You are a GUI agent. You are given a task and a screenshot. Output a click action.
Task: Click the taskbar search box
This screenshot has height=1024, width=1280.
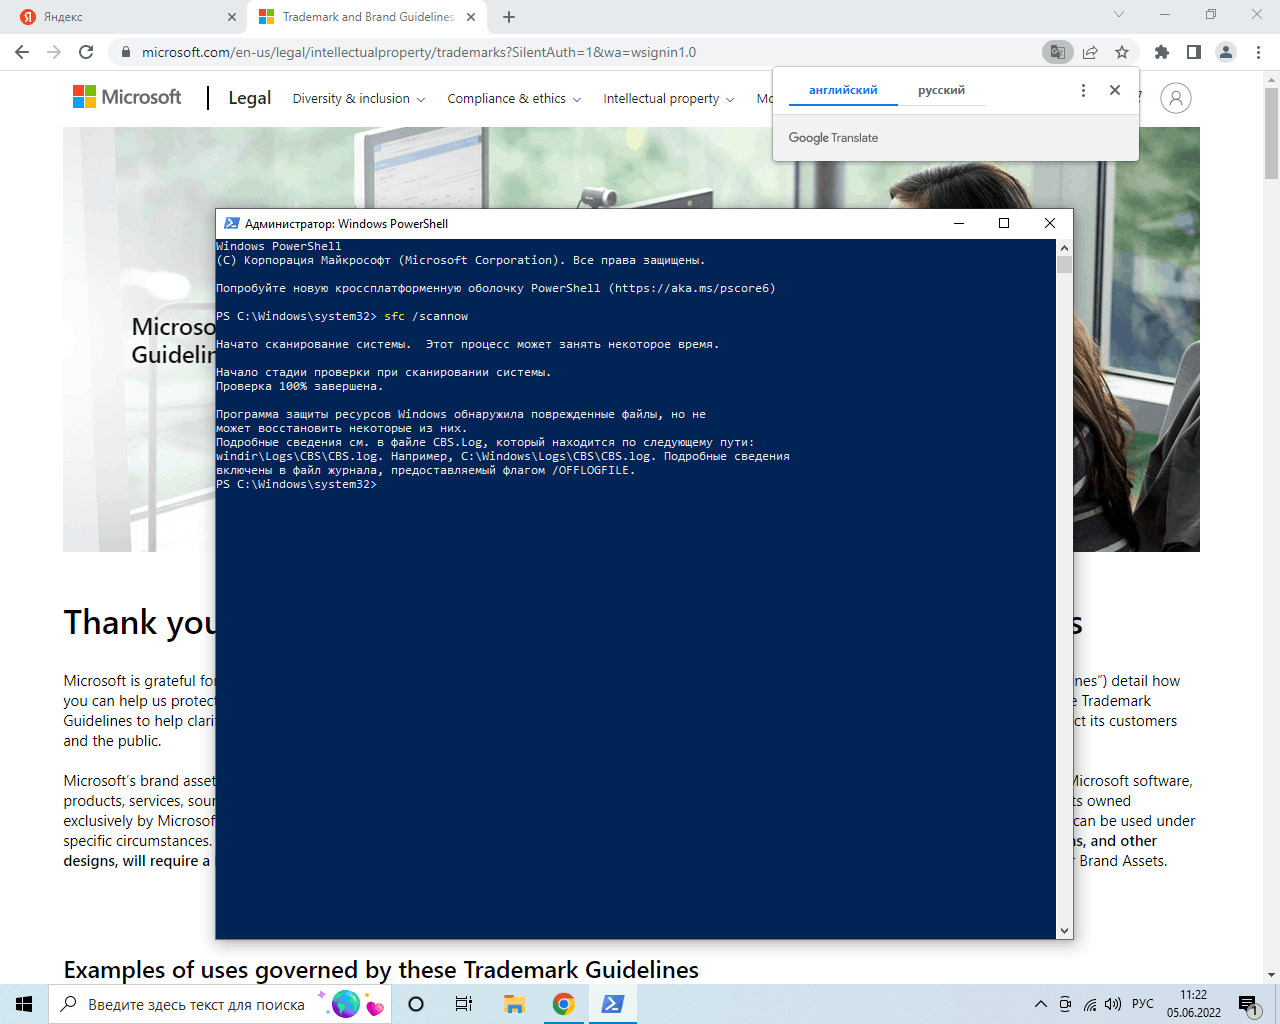pyautogui.click(x=218, y=1004)
